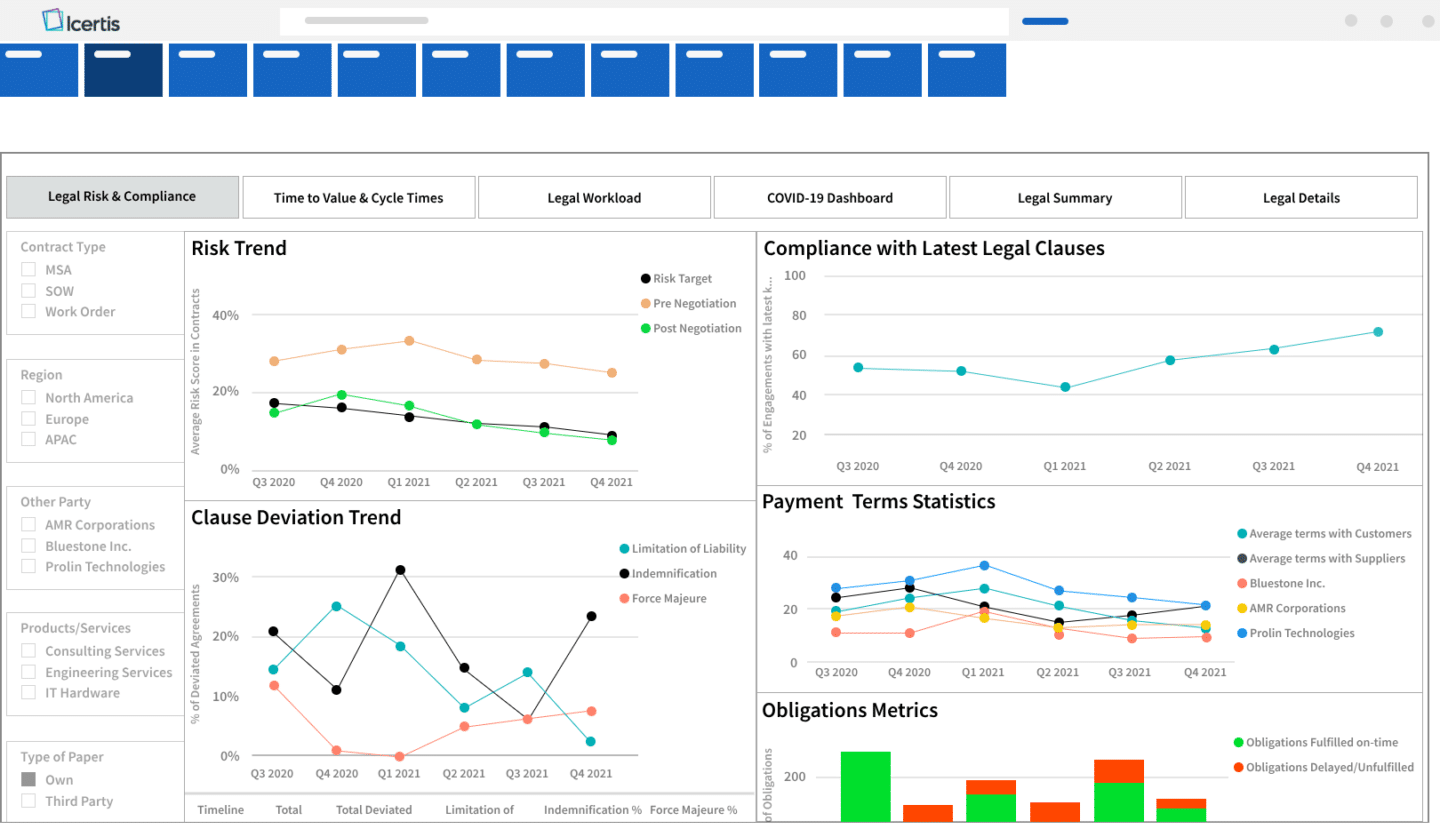Viewport: 1440px width, 829px height.
Task: Check the MSA contract type filter
Action: (x=28, y=269)
